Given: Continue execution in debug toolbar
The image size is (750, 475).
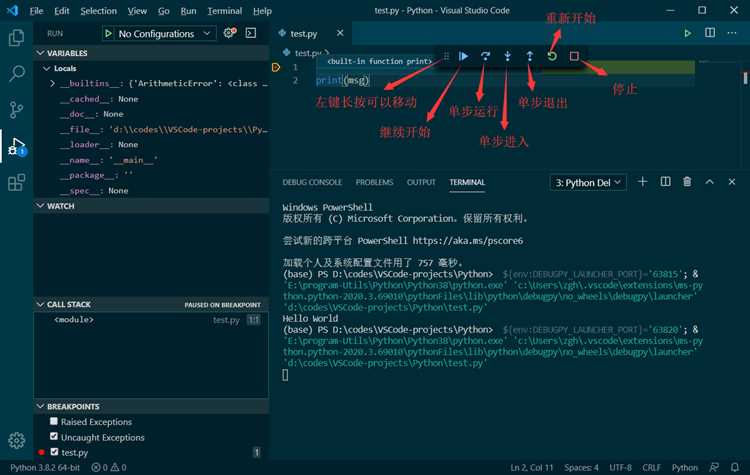Looking at the screenshot, I should pyautogui.click(x=463, y=56).
